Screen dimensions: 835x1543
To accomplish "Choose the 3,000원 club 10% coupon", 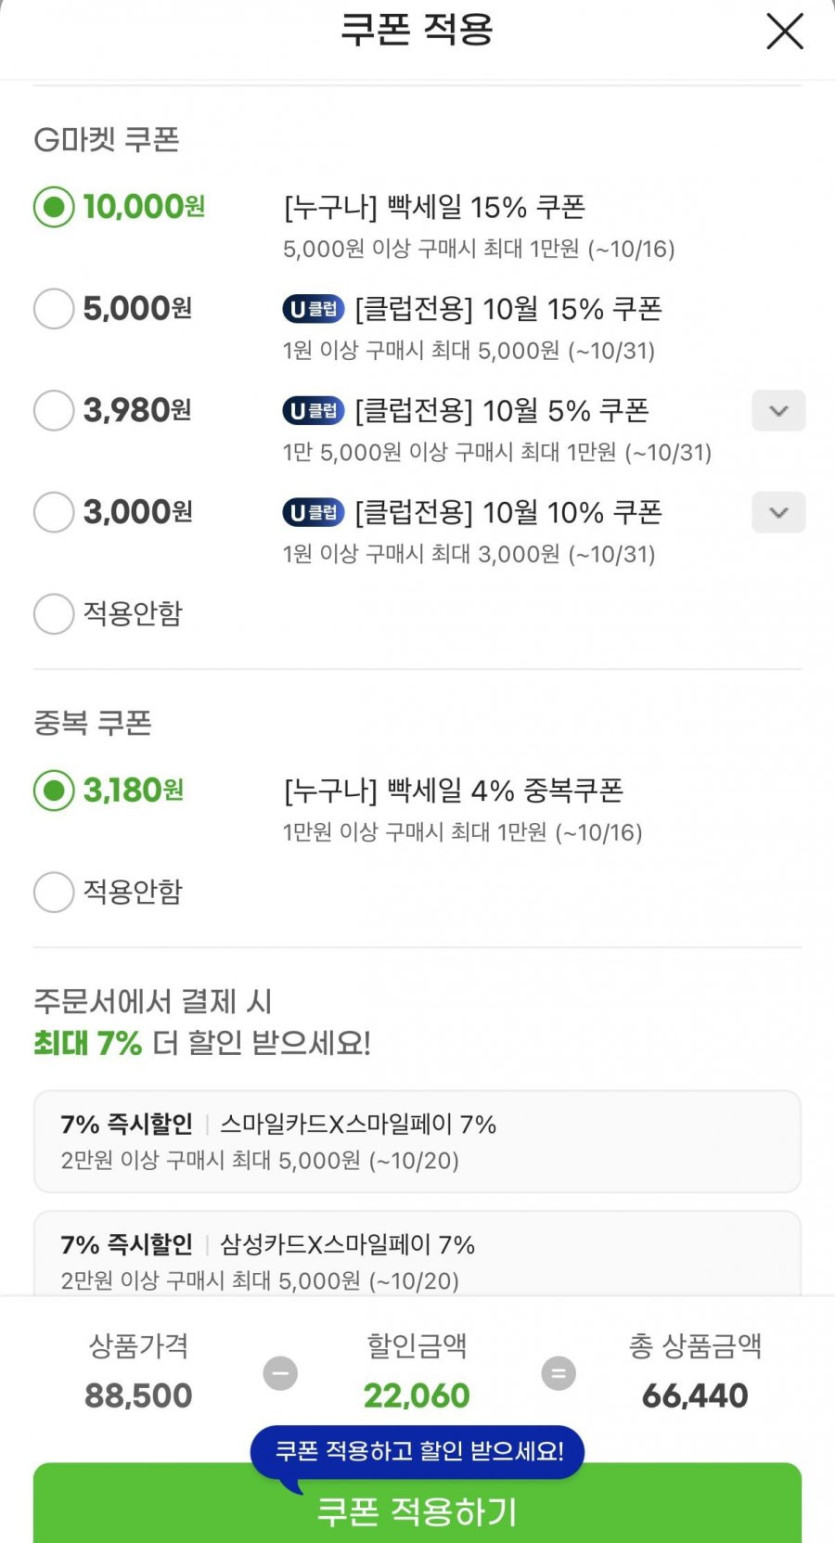I will [x=54, y=513].
